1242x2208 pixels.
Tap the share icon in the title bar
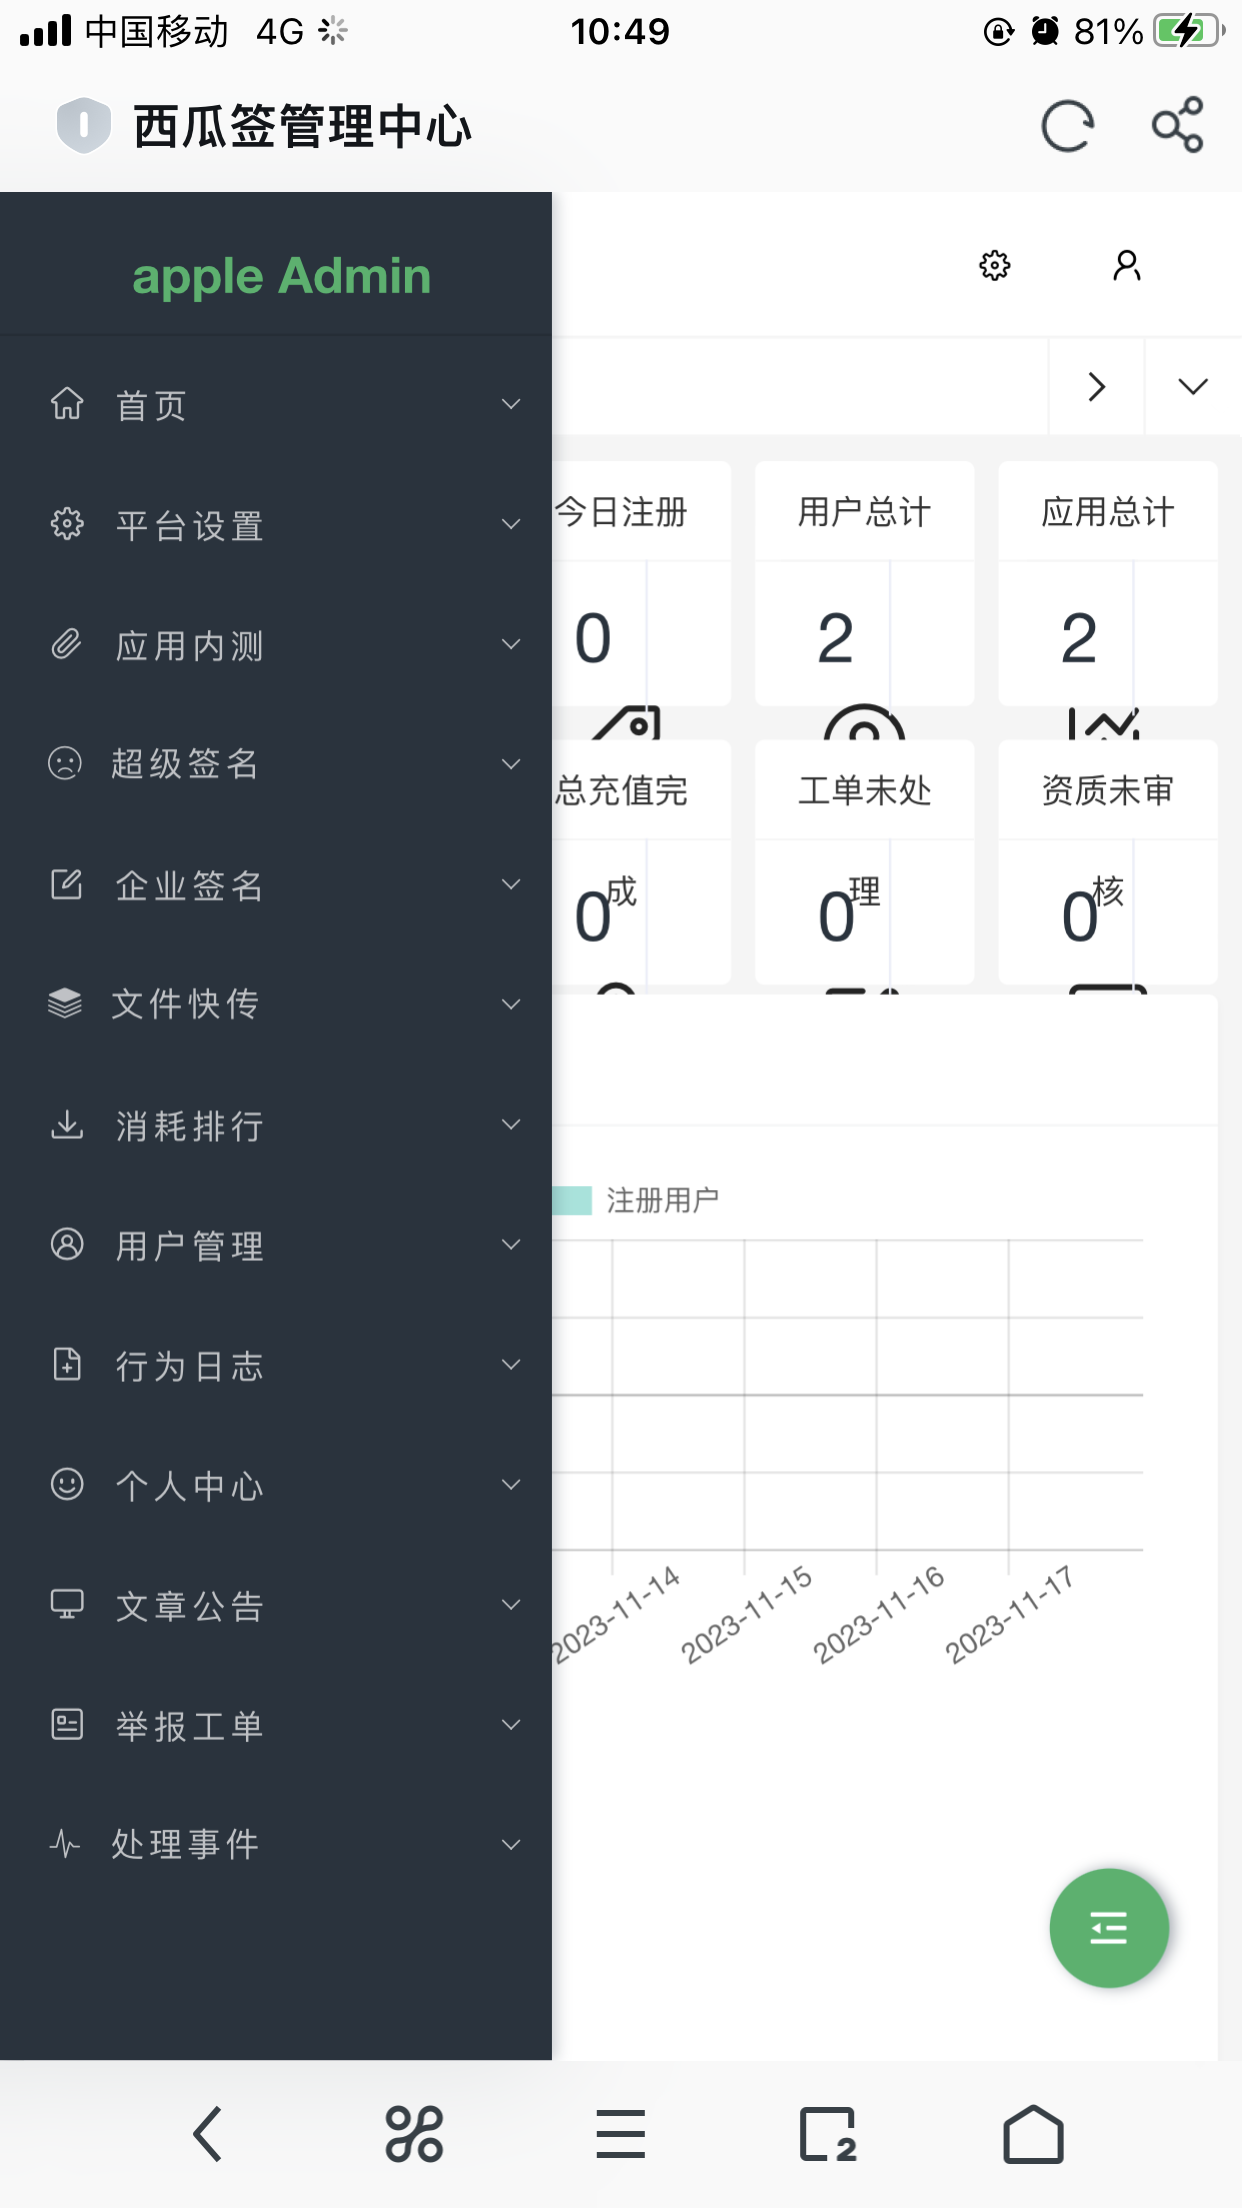1178,125
